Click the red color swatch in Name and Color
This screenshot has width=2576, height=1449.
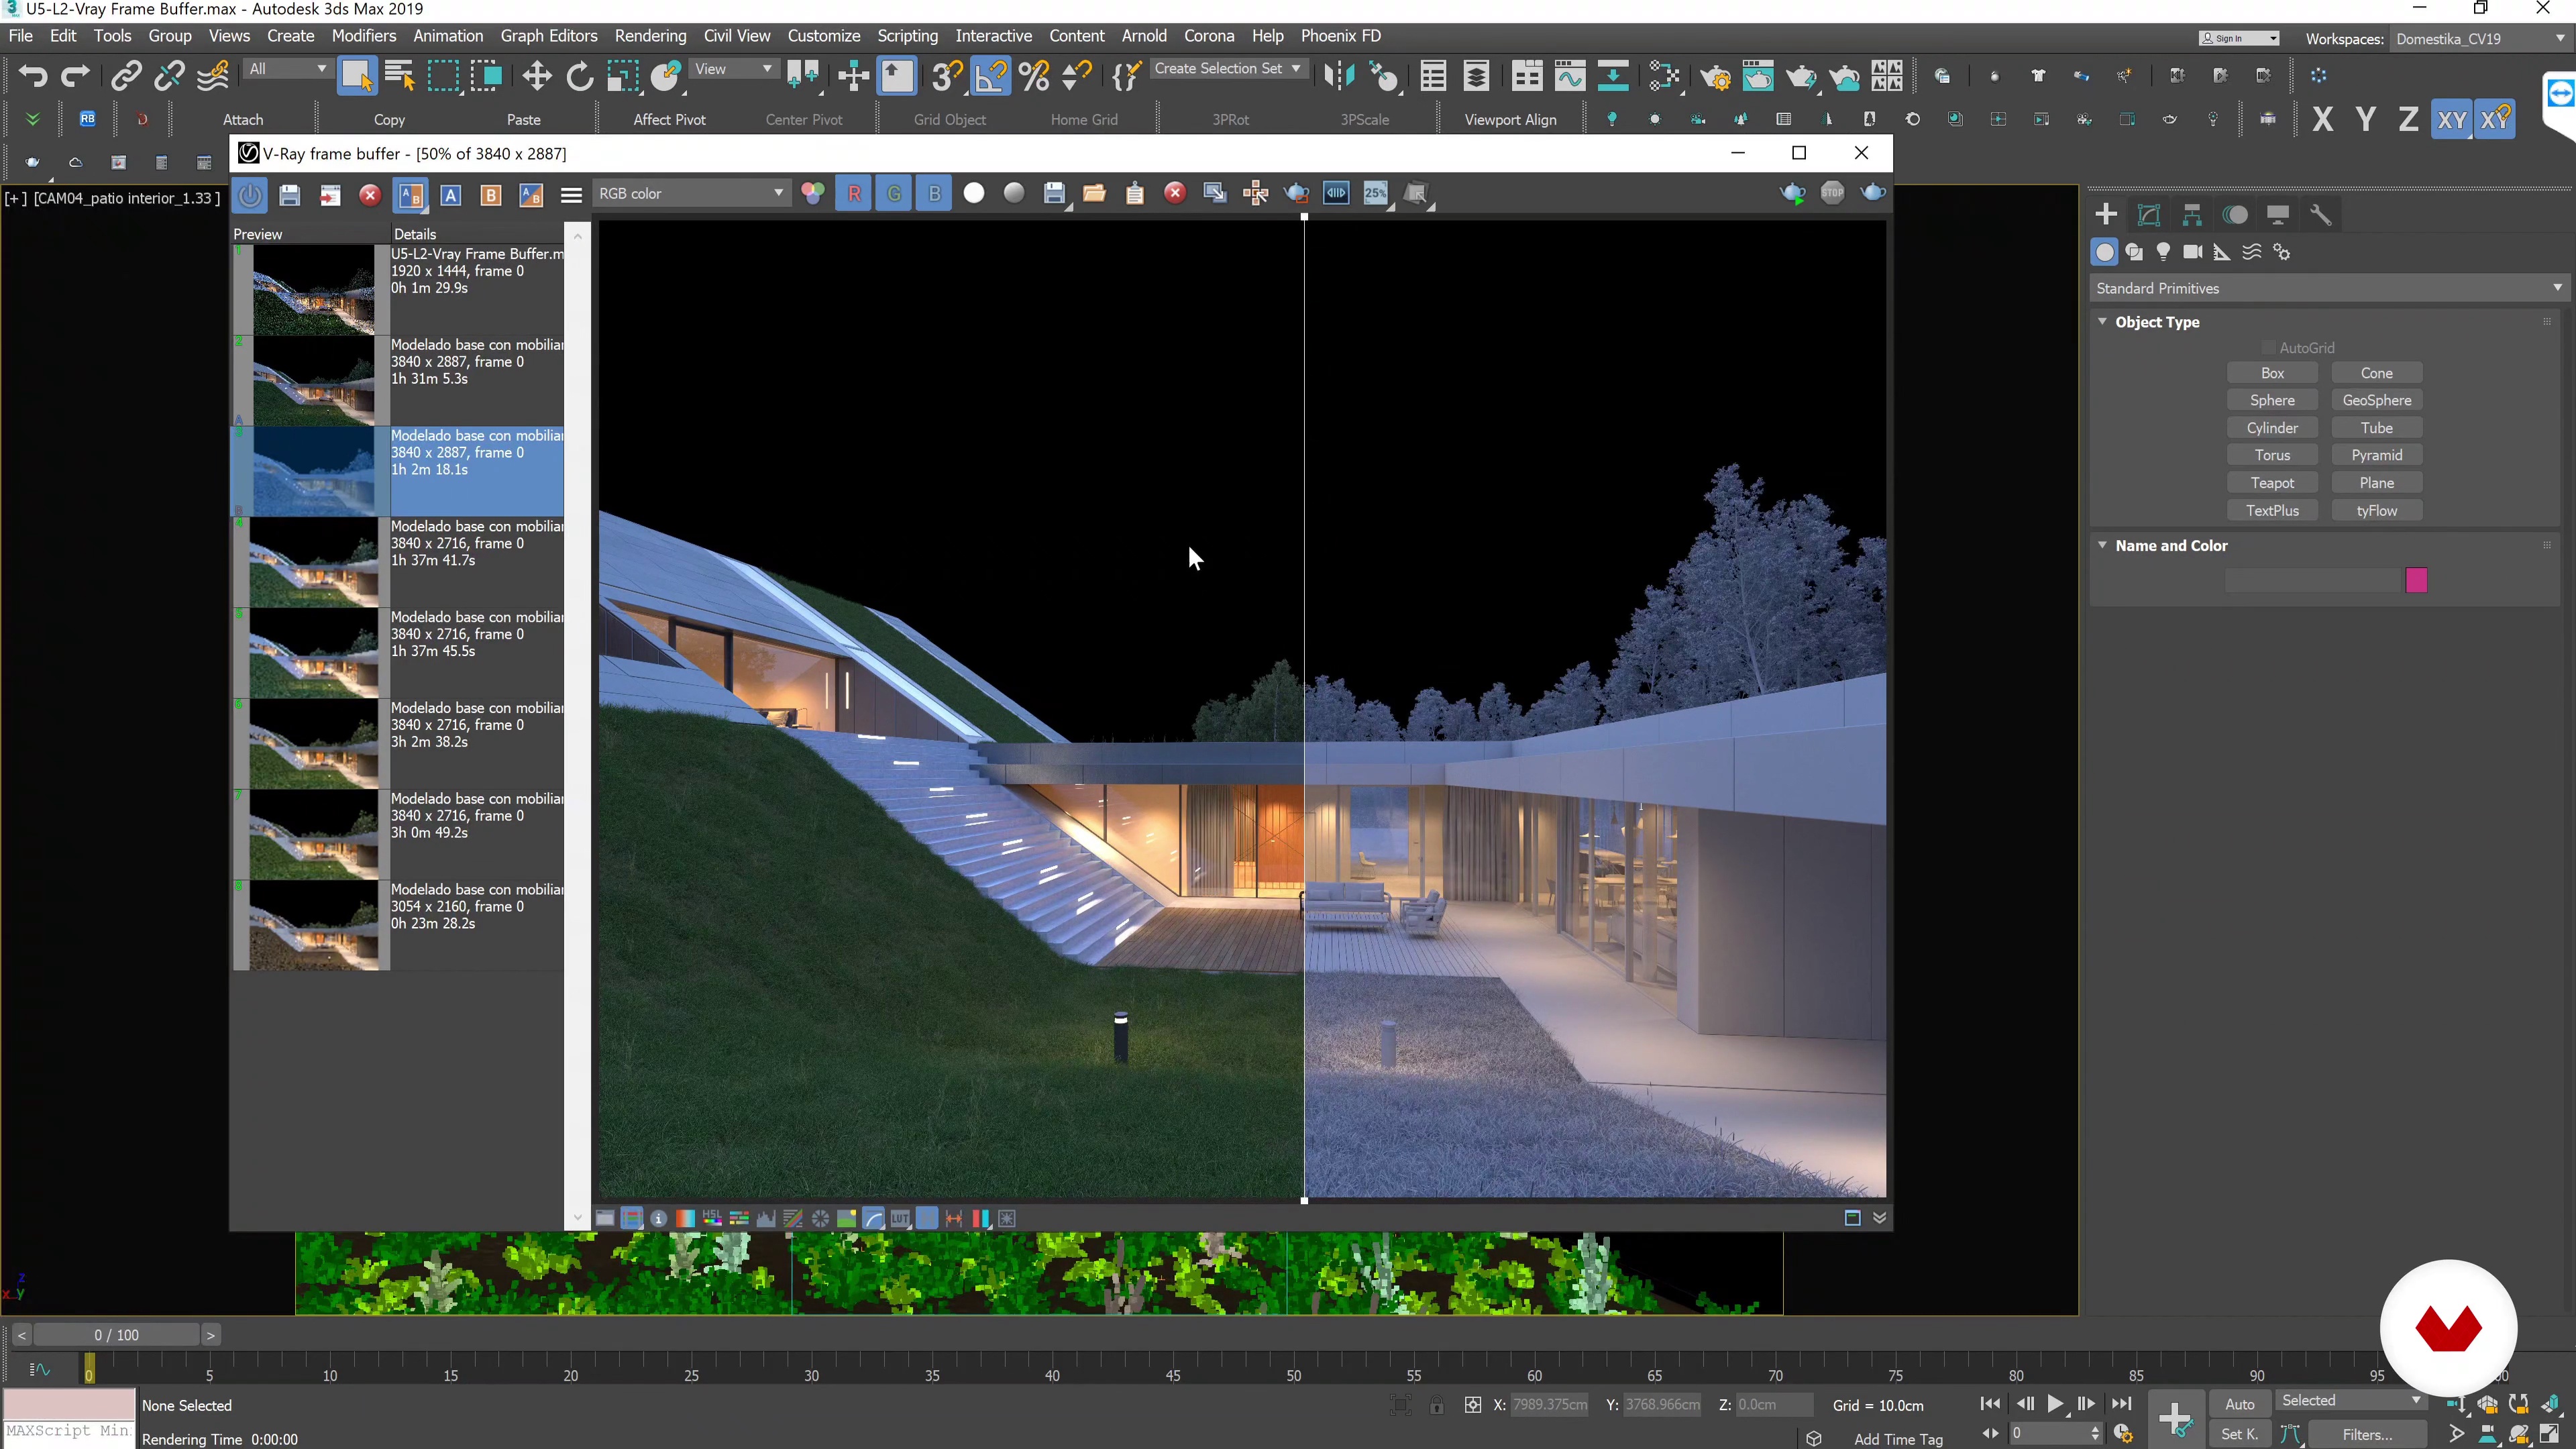pos(2415,580)
